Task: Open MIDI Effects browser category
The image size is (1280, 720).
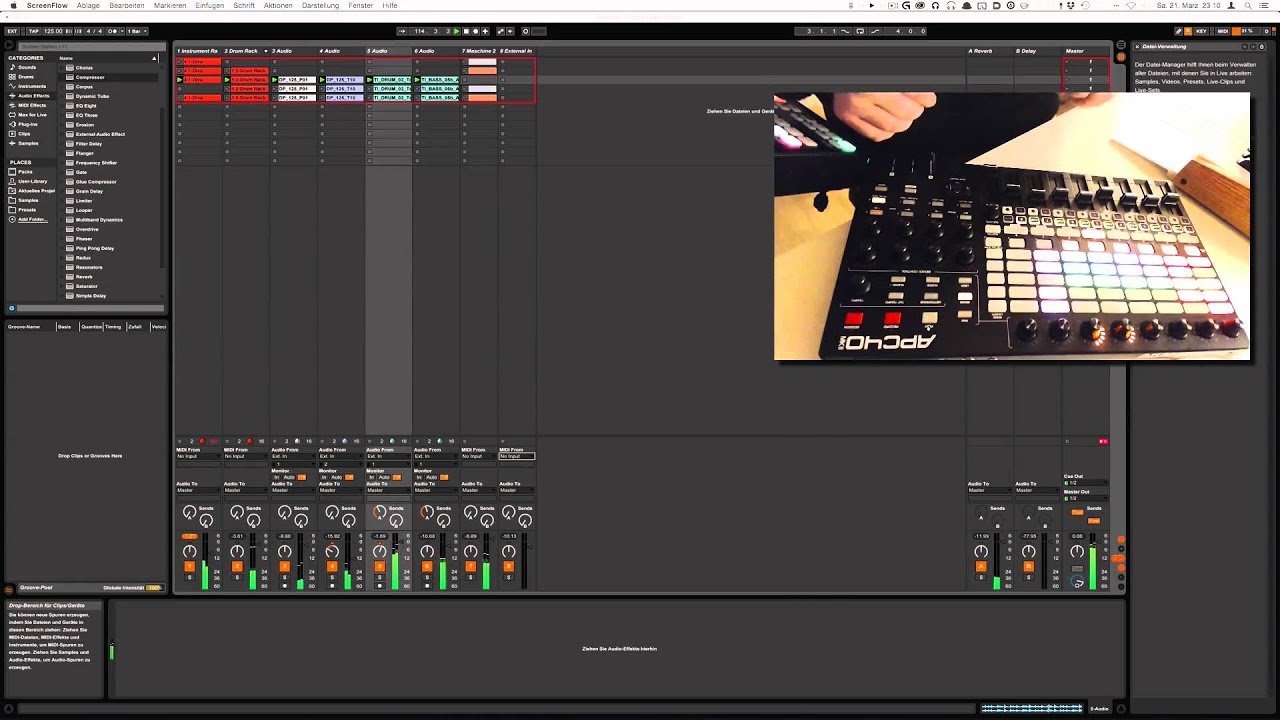Action: [x=32, y=105]
